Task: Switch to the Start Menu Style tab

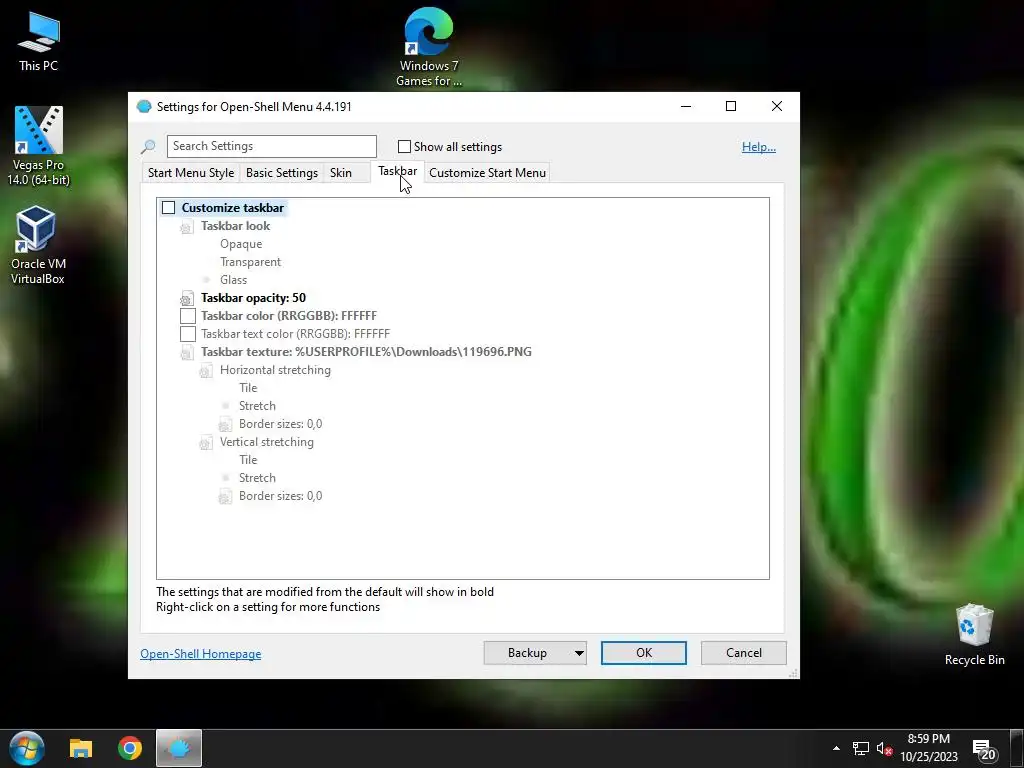Action: pyautogui.click(x=191, y=173)
